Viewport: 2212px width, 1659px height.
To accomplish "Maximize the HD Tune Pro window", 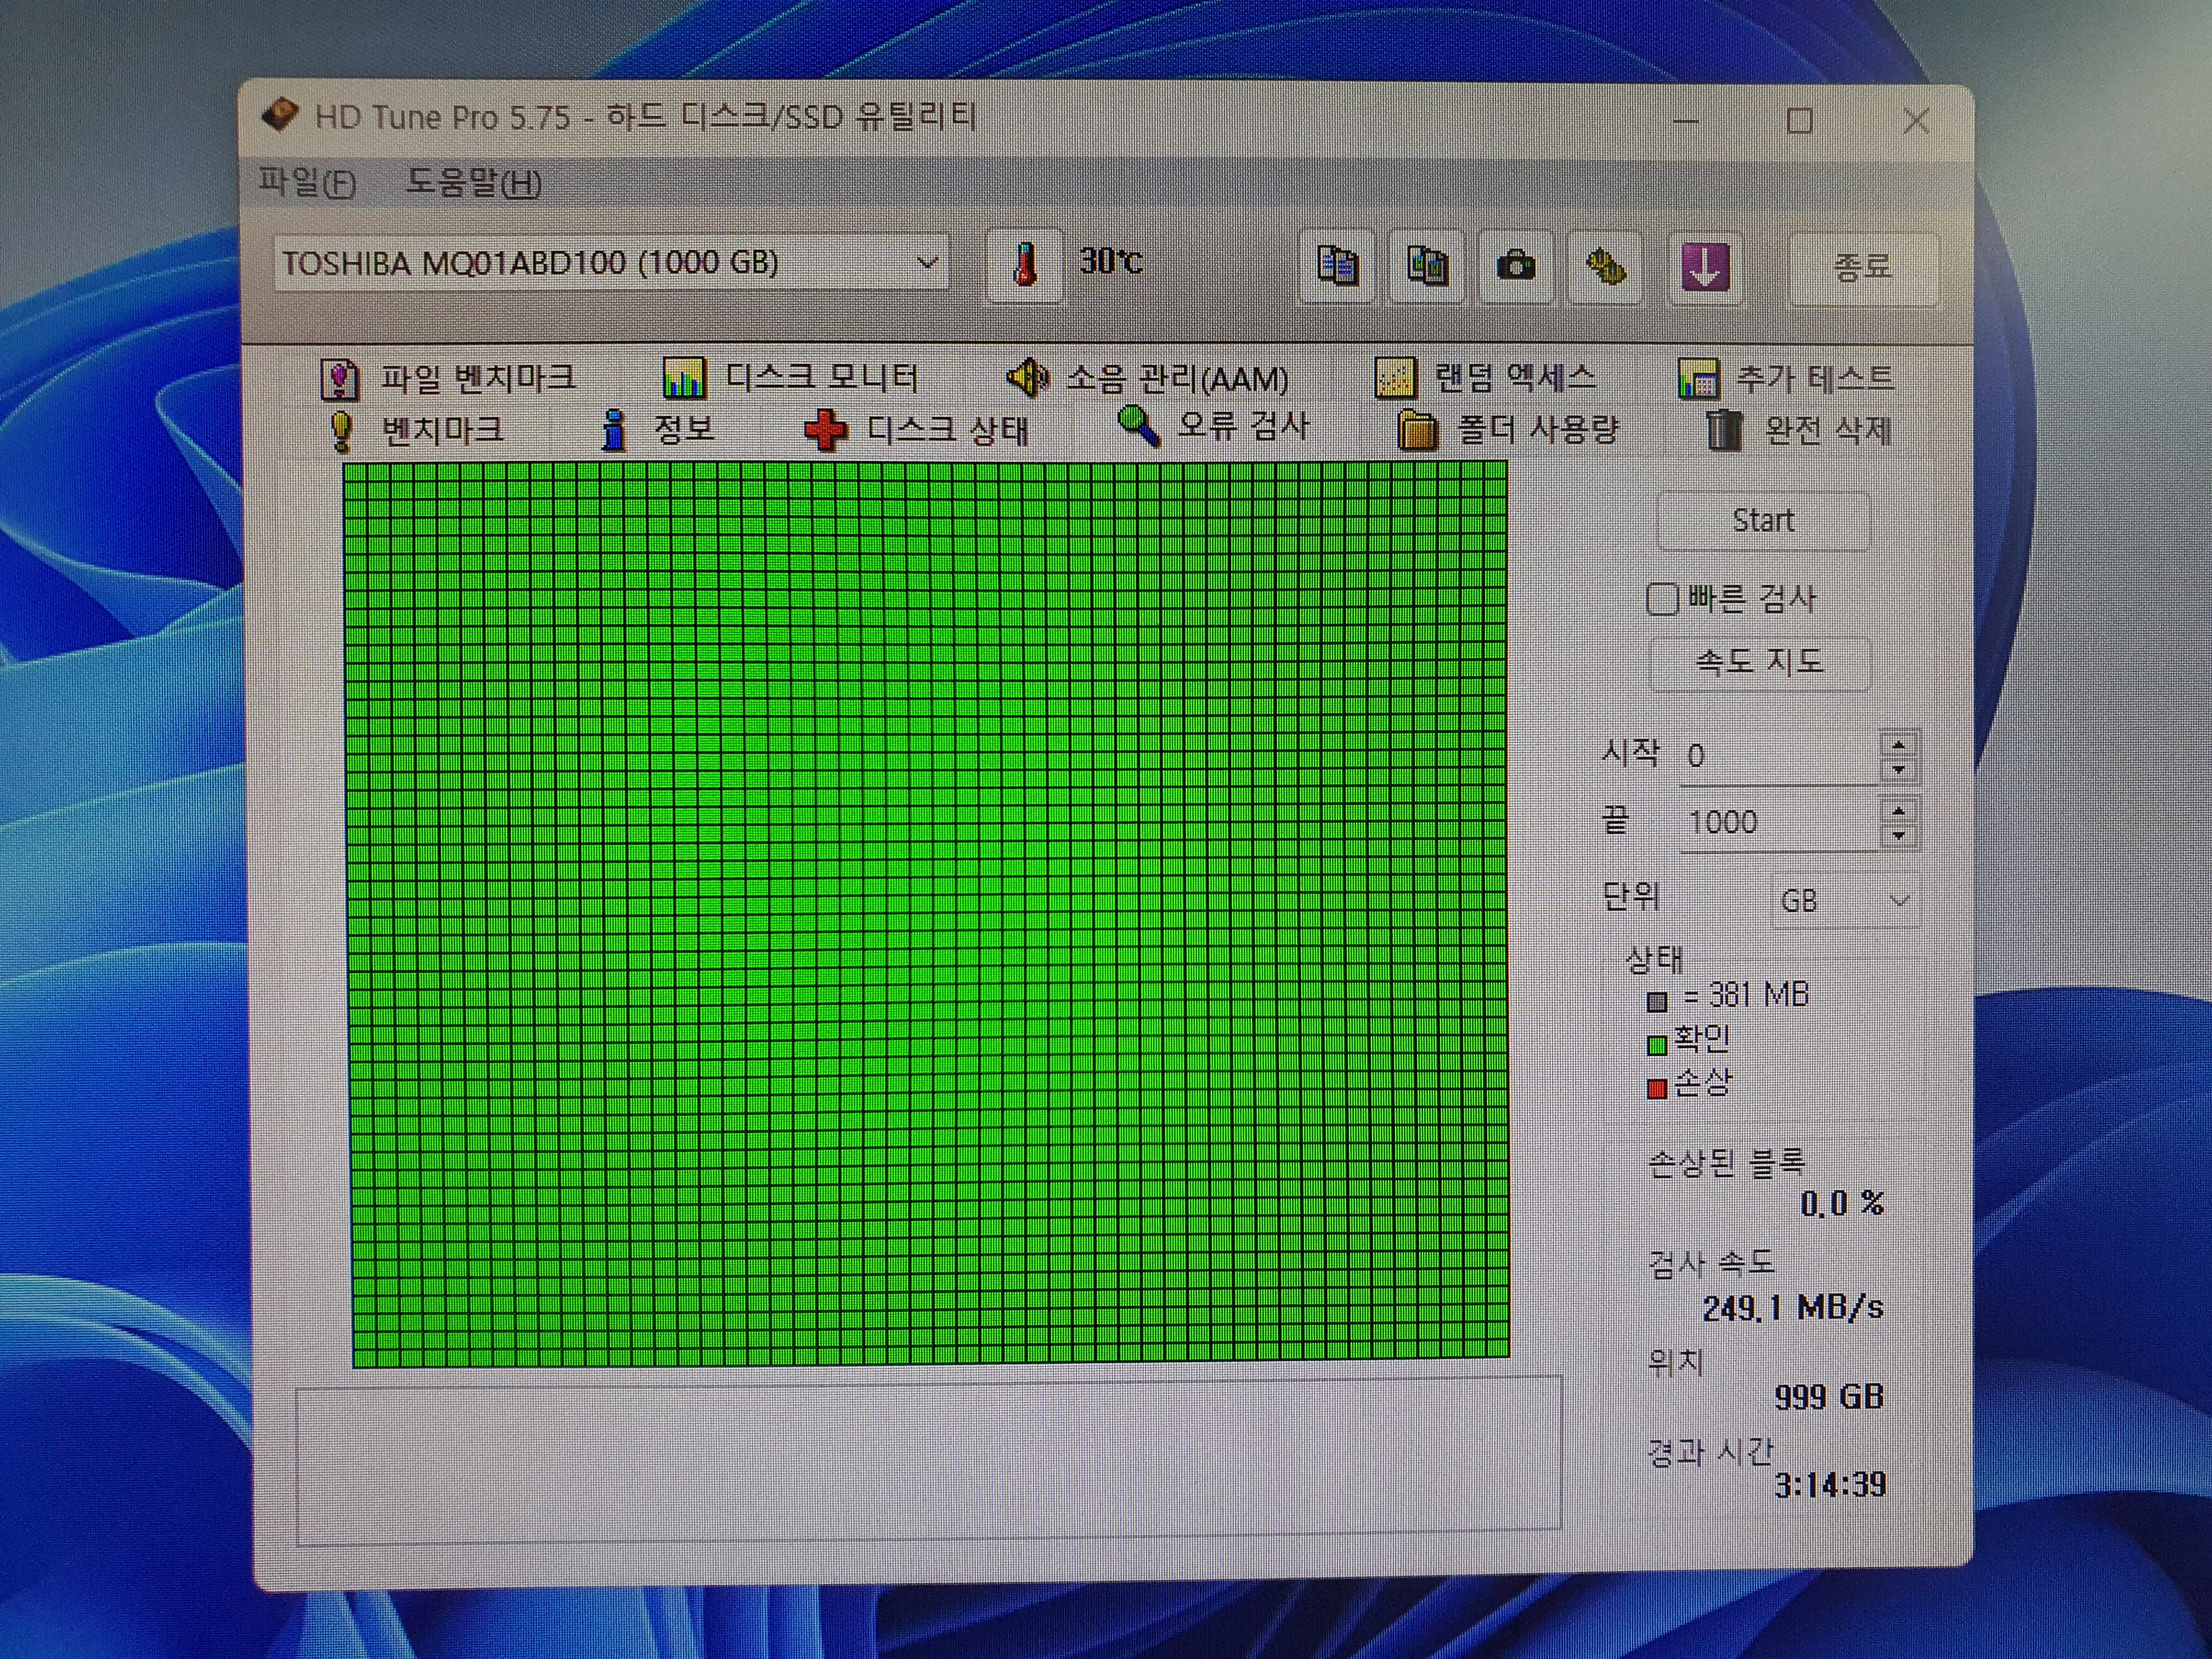I will click(1800, 121).
